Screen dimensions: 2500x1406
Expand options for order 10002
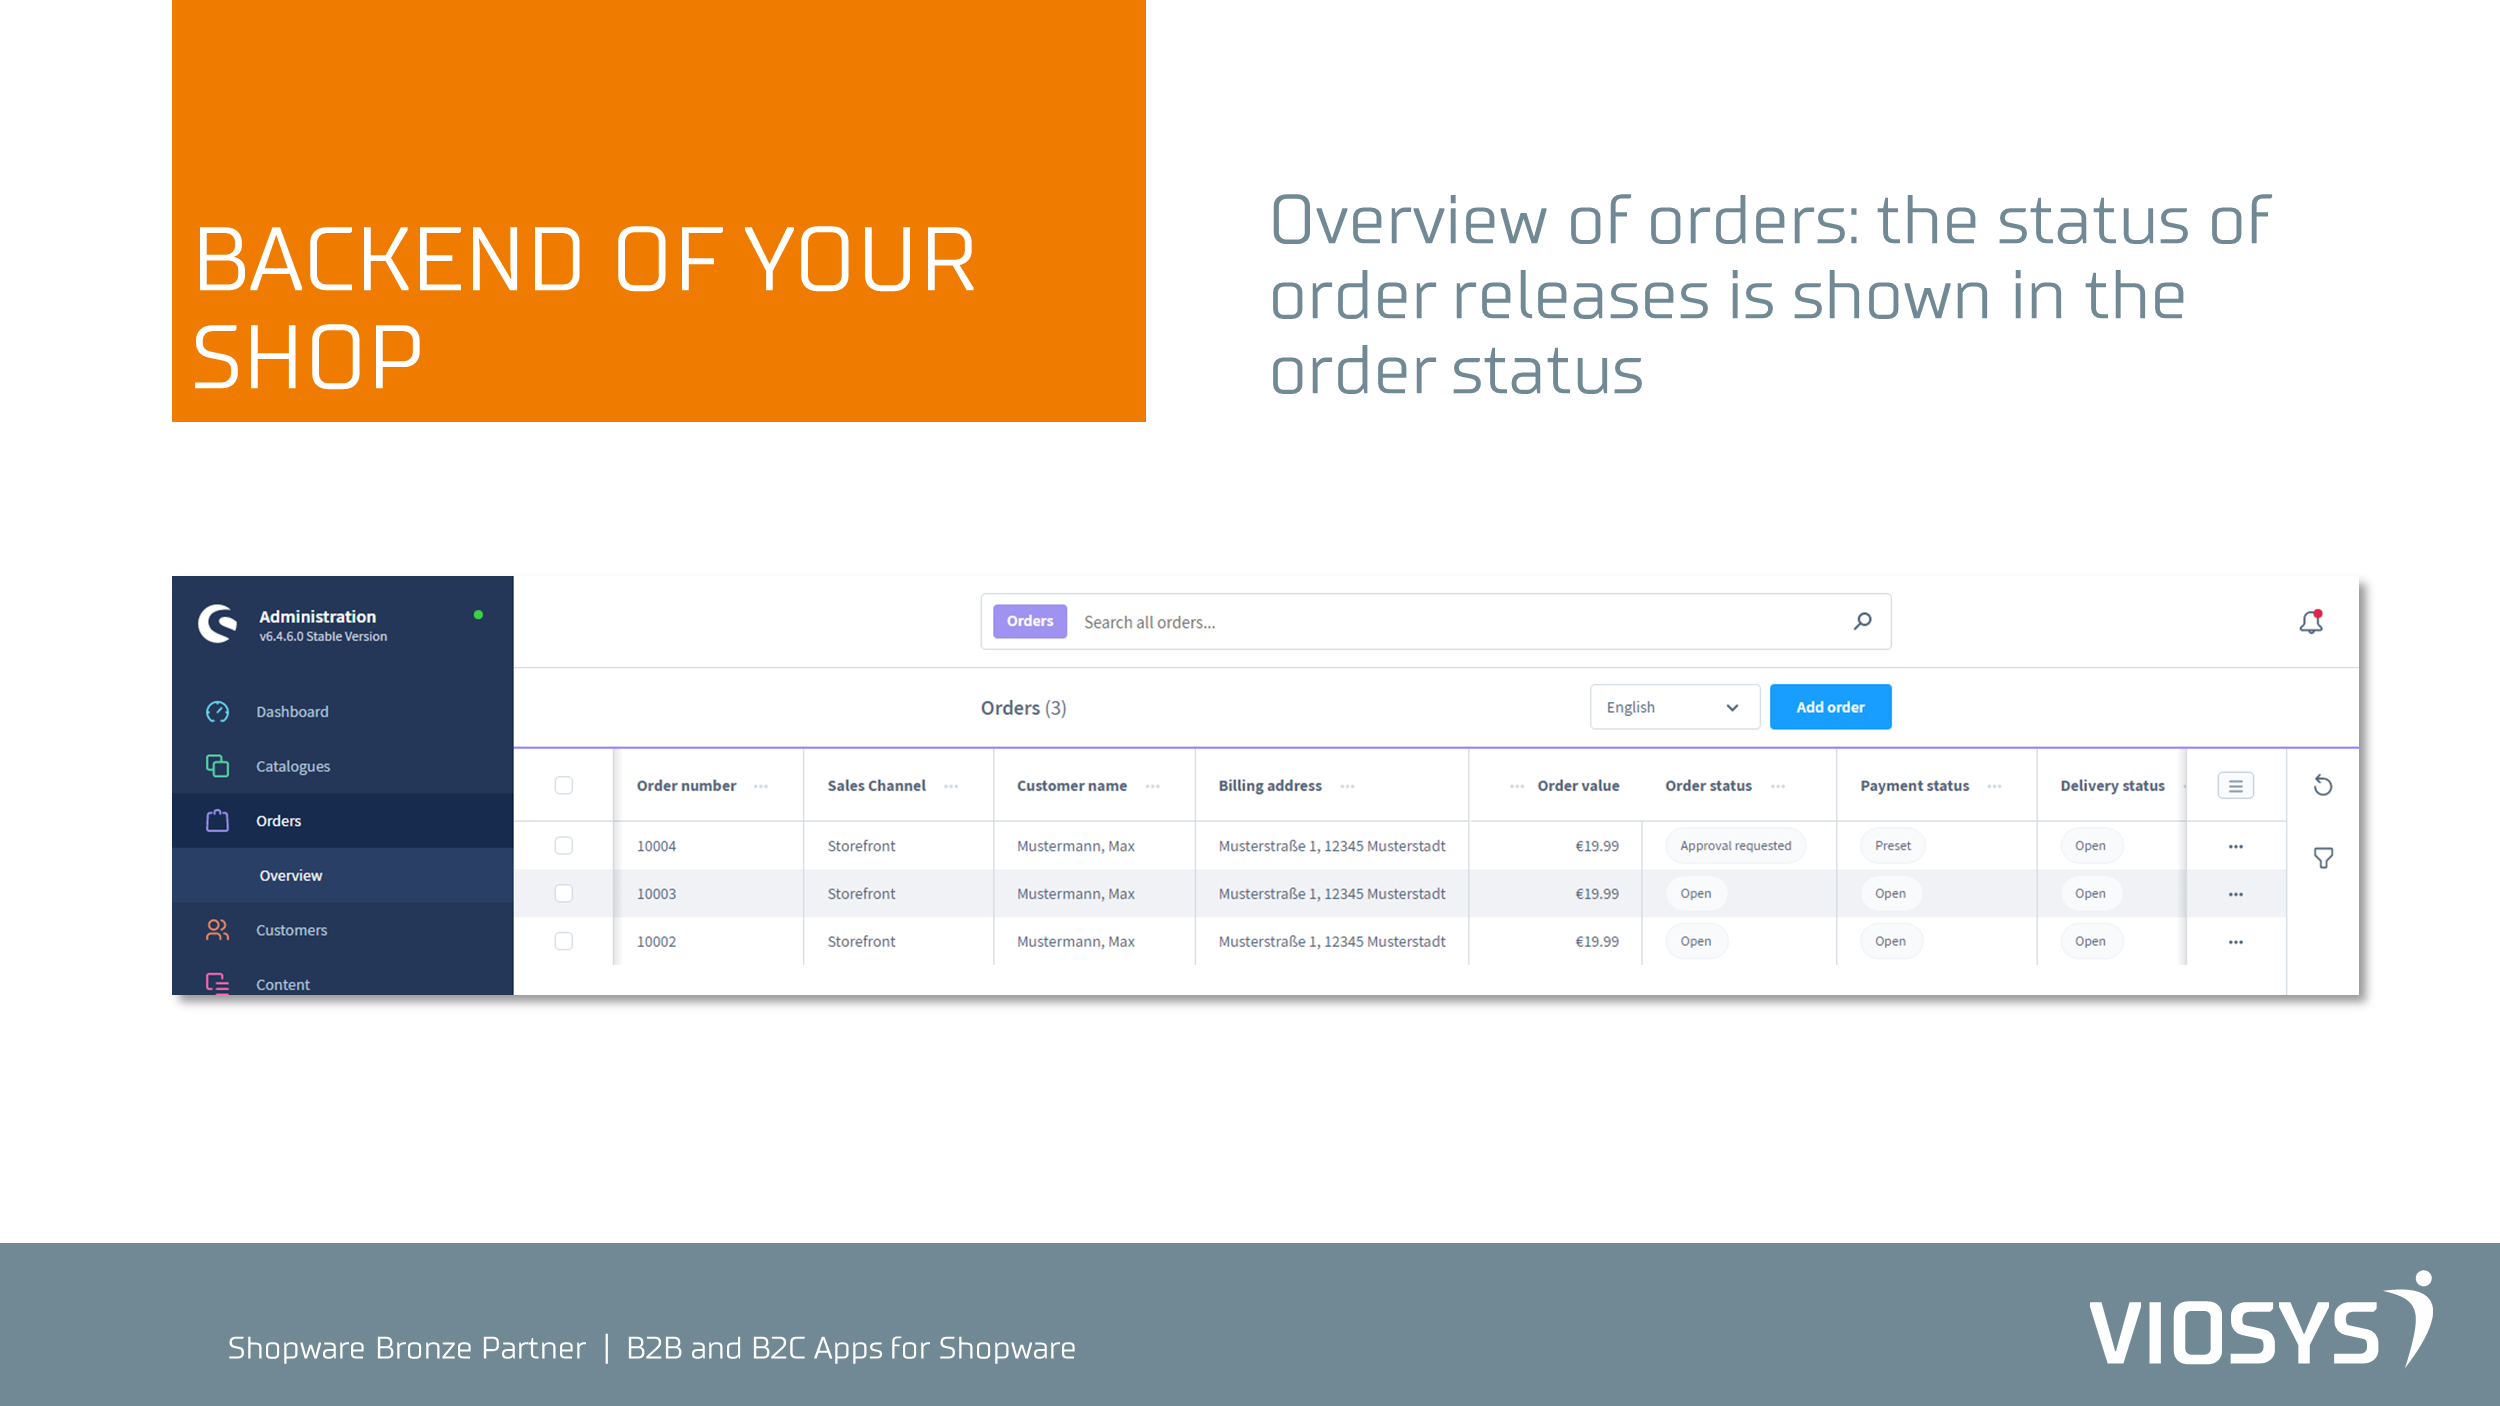(2236, 941)
